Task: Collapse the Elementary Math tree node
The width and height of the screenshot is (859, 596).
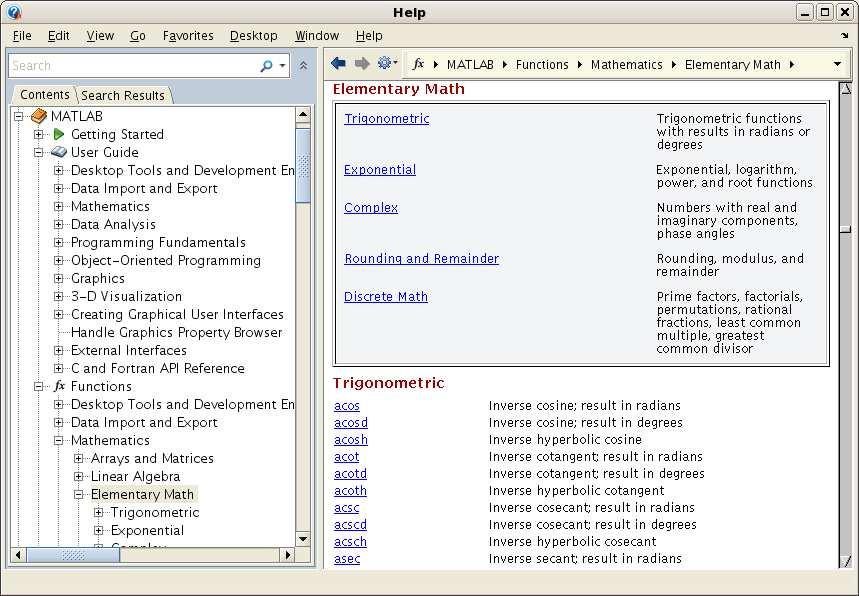Action: (x=79, y=494)
